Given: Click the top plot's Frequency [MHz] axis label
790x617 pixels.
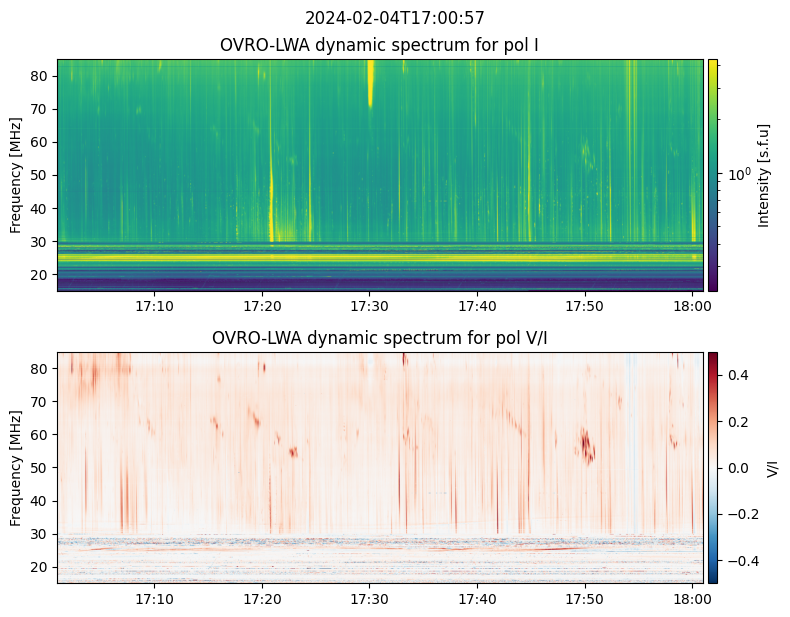Looking at the screenshot, I should click(16, 175).
